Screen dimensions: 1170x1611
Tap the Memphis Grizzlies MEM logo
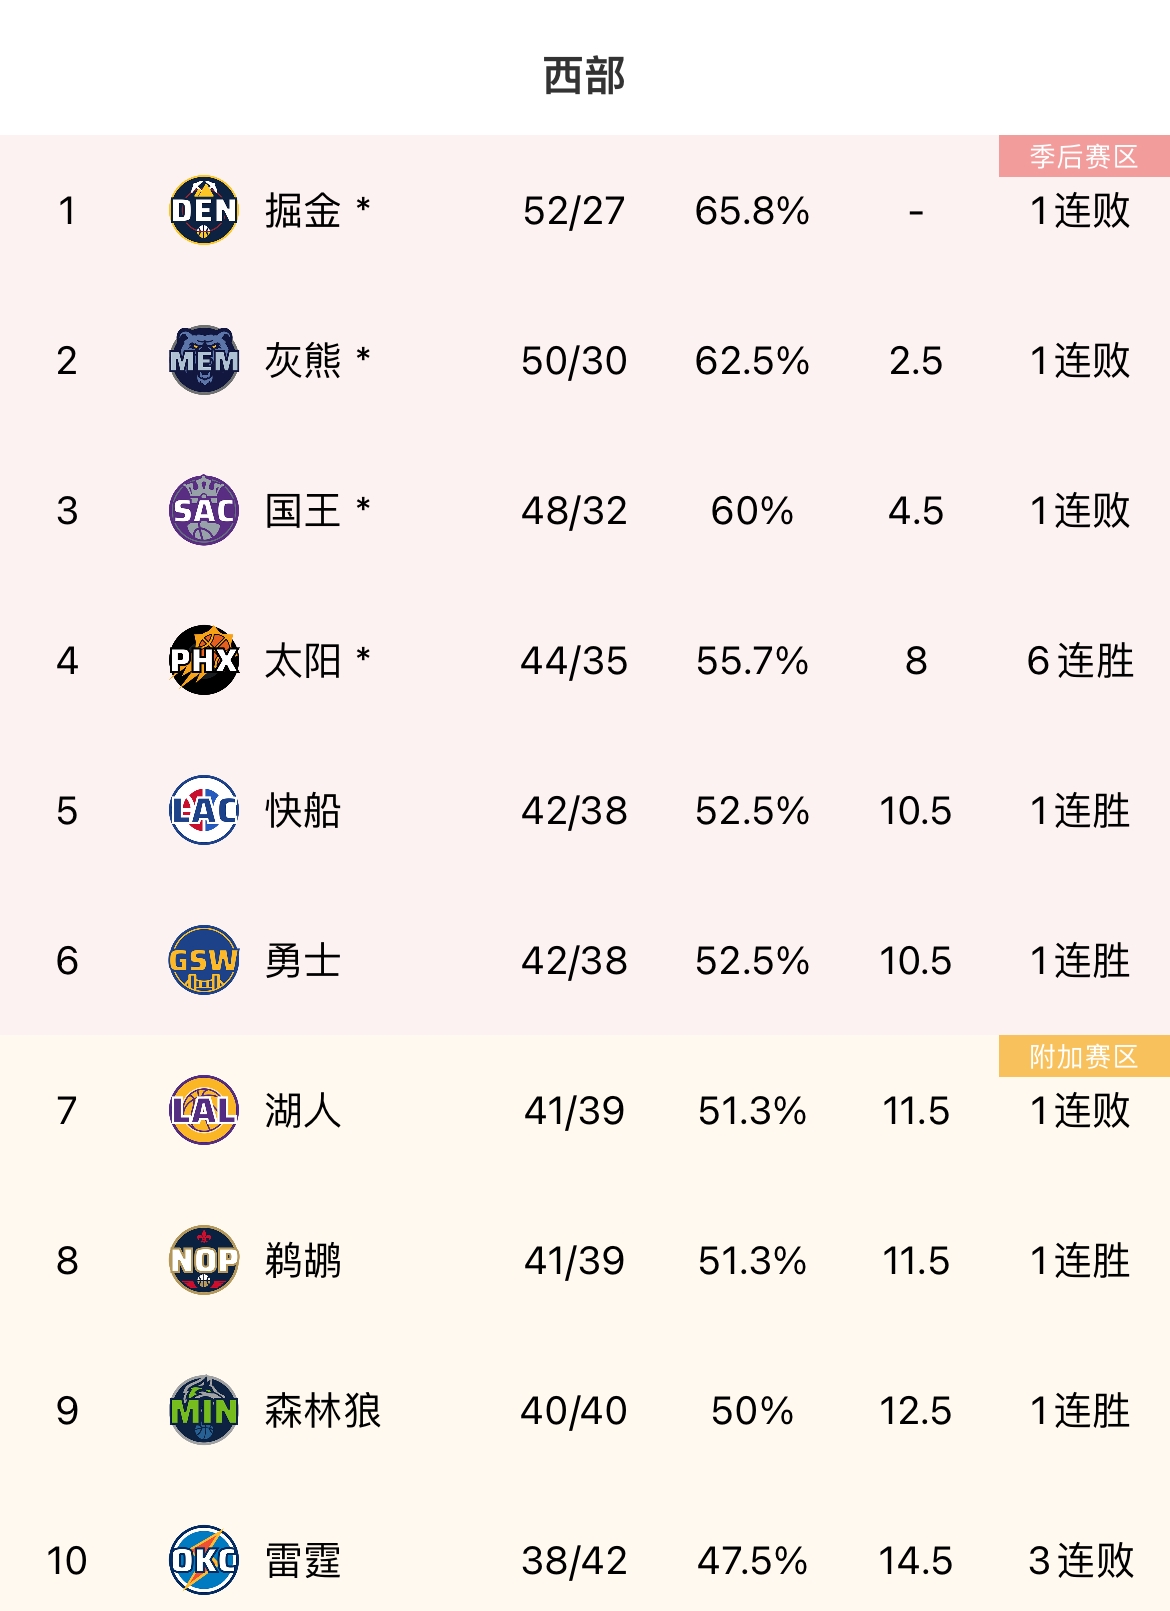[204, 360]
